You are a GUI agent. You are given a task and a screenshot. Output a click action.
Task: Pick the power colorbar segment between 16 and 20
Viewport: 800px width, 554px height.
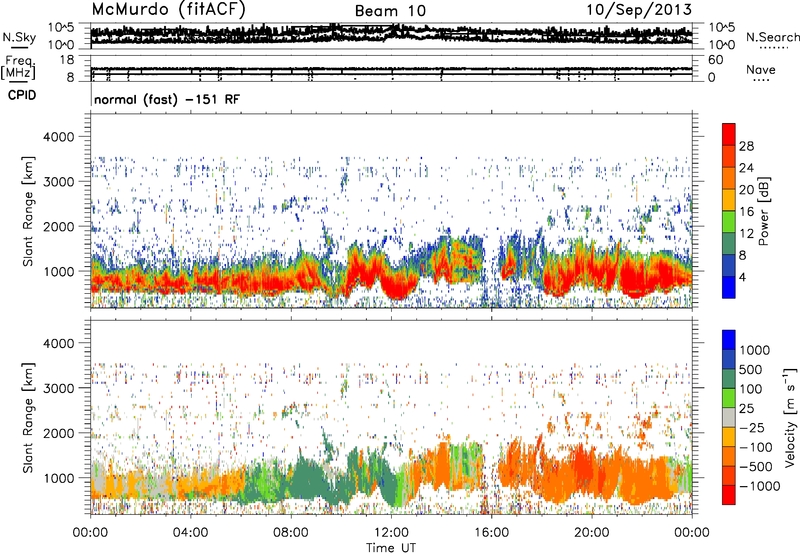729,200
